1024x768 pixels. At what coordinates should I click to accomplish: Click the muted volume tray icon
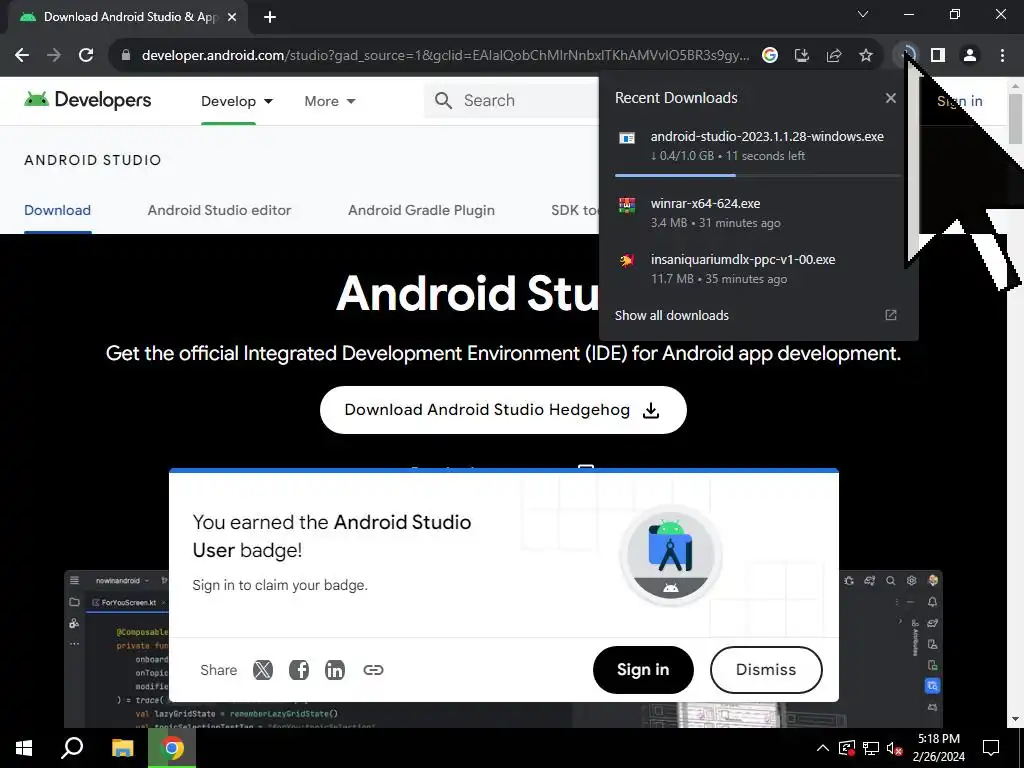[894, 748]
